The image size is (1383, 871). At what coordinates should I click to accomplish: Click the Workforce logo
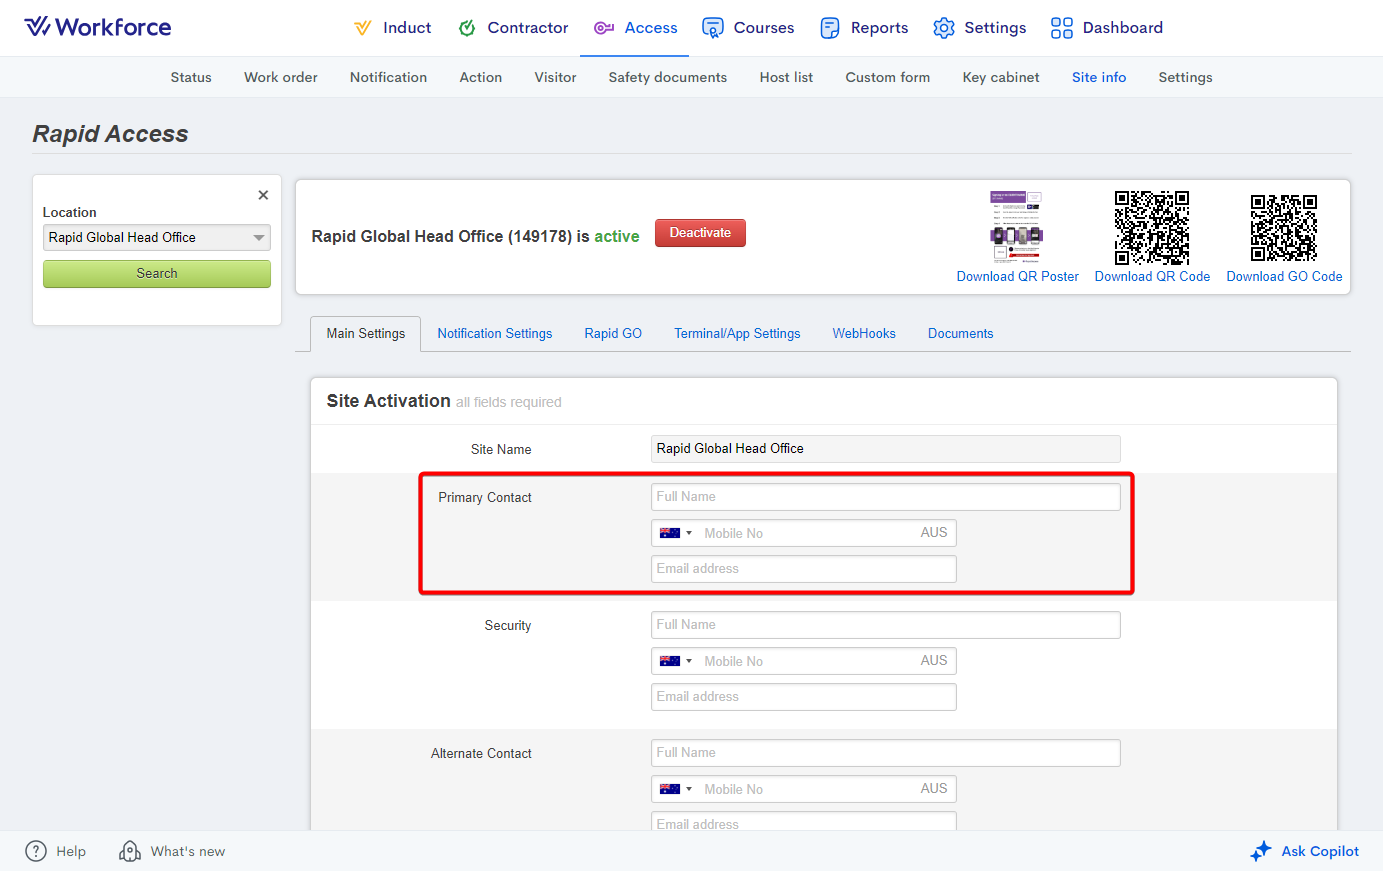98,27
